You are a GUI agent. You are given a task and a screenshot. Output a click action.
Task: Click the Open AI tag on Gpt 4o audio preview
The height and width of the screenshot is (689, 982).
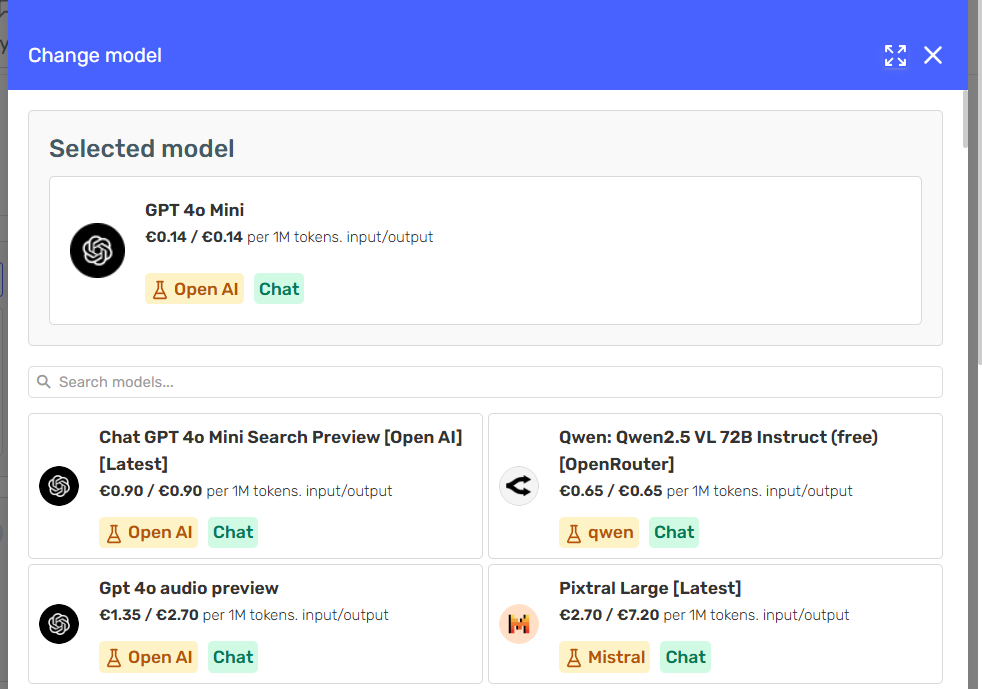148,657
